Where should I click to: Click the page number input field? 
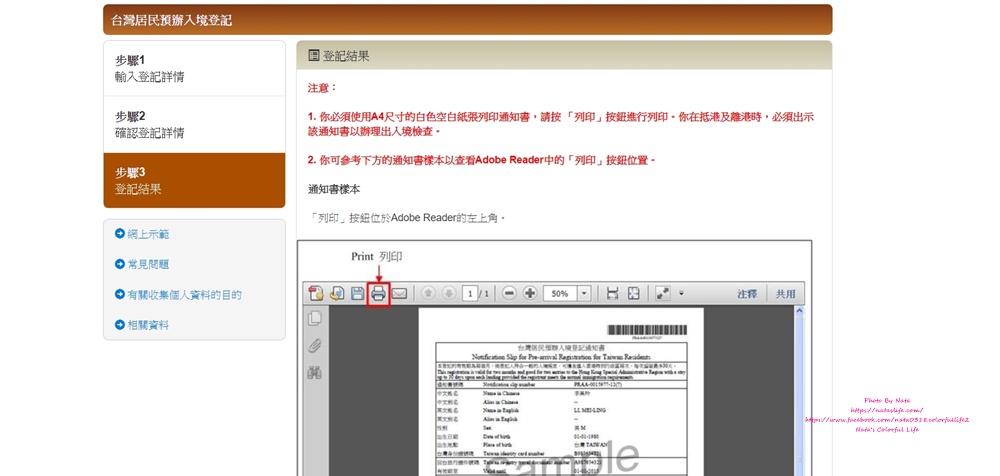470,294
